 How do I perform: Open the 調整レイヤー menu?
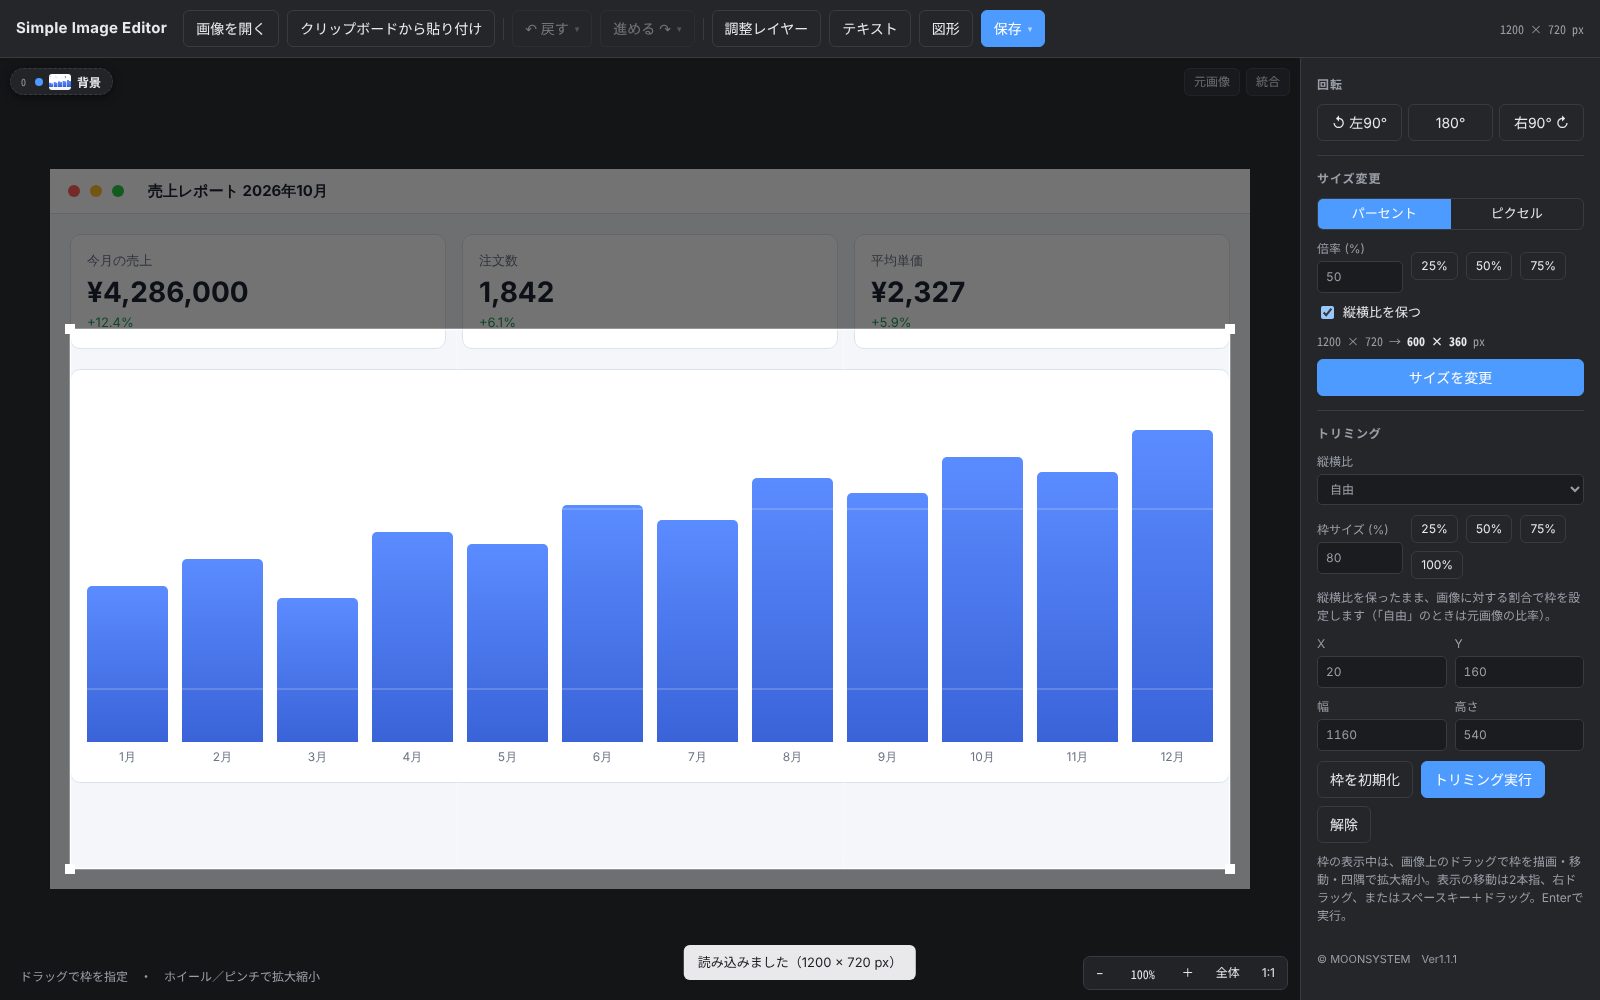[x=766, y=29]
